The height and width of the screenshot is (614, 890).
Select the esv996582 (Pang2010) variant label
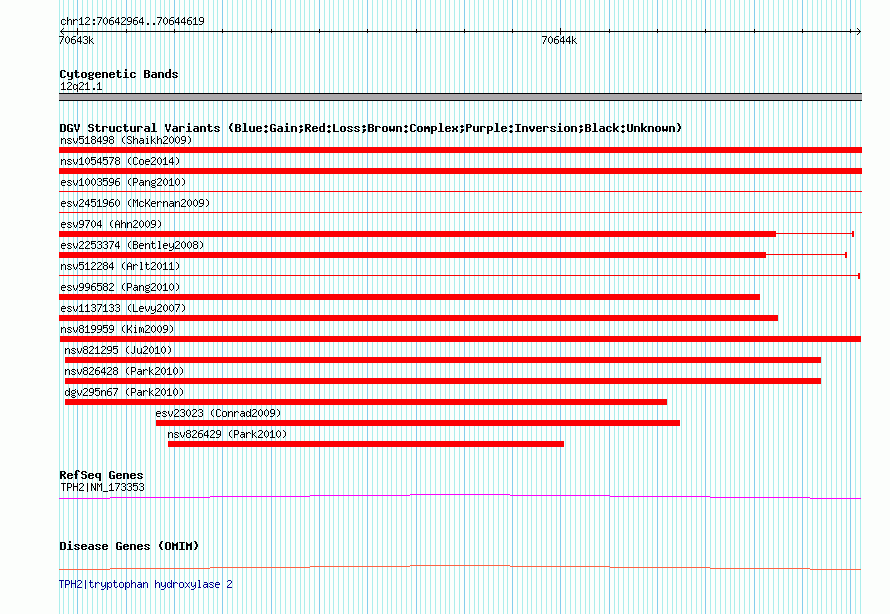click(x=120, y=287)
